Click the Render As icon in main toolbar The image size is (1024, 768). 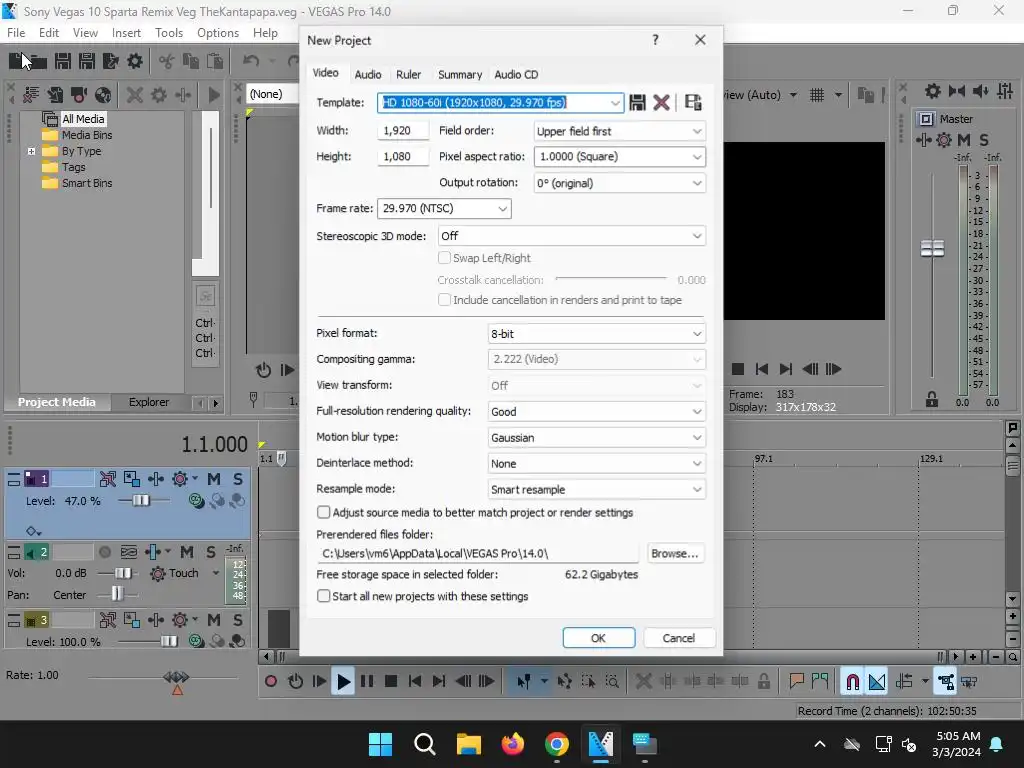110,61
